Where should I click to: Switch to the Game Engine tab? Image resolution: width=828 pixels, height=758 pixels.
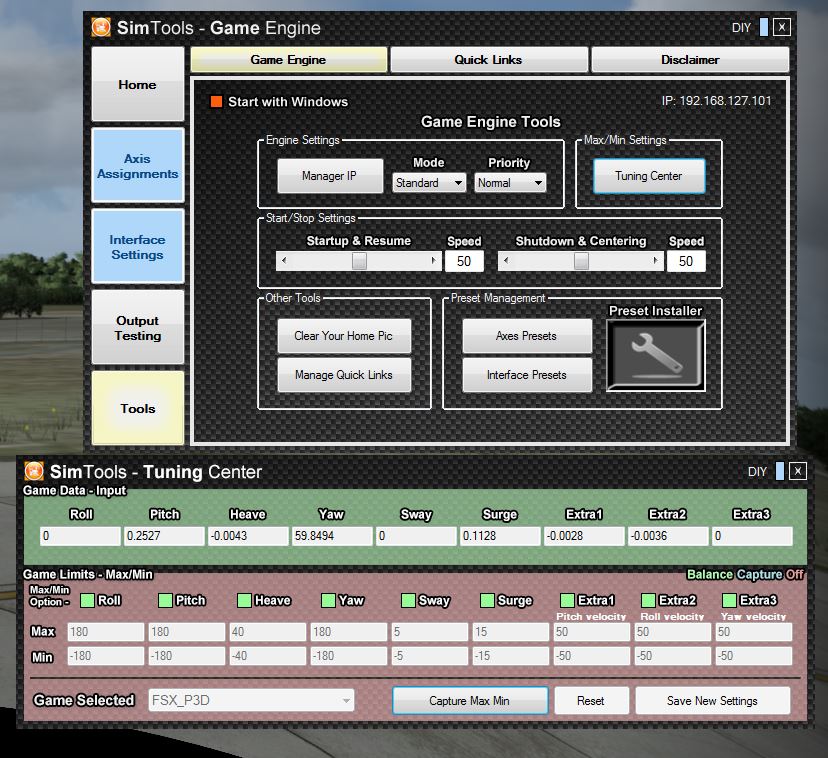[x=288, y=60]
